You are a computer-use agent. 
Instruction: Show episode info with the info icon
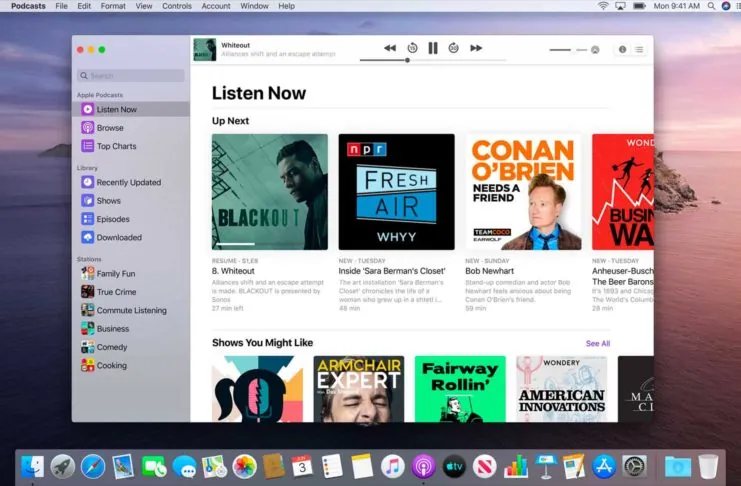622,50
